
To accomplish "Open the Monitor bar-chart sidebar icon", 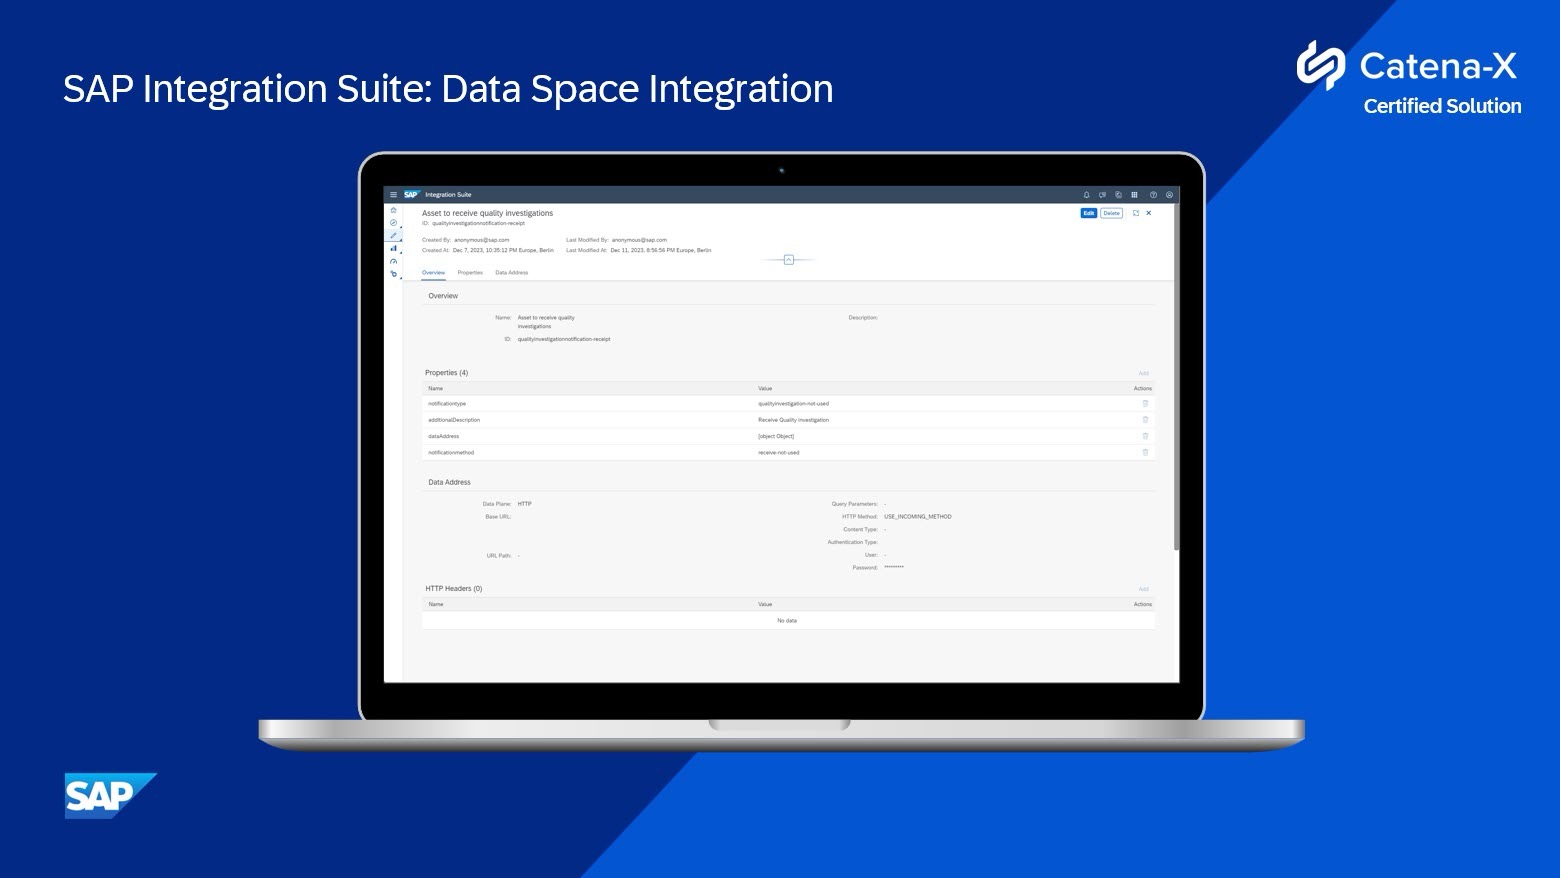I will (393, 249).
